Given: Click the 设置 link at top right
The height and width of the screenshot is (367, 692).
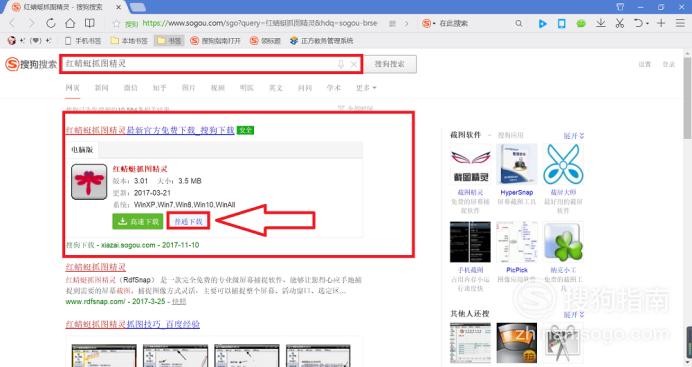Looking at the screenshot, I should [x=645, y=64].
